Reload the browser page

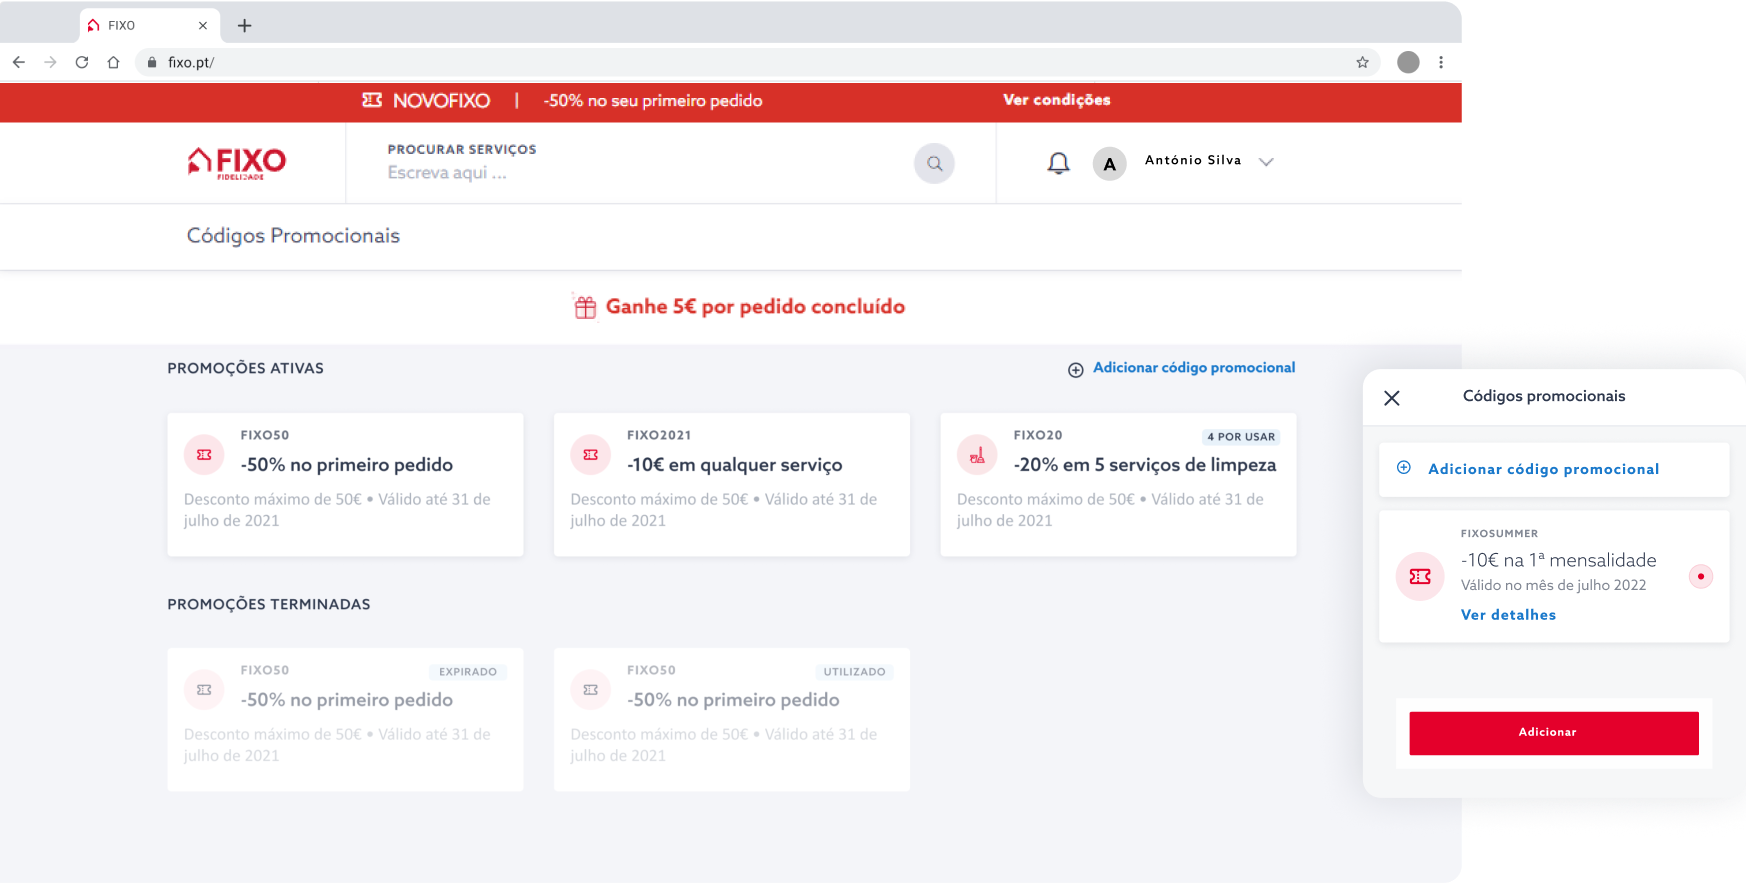pyautogui.click(x=82, y=62)
